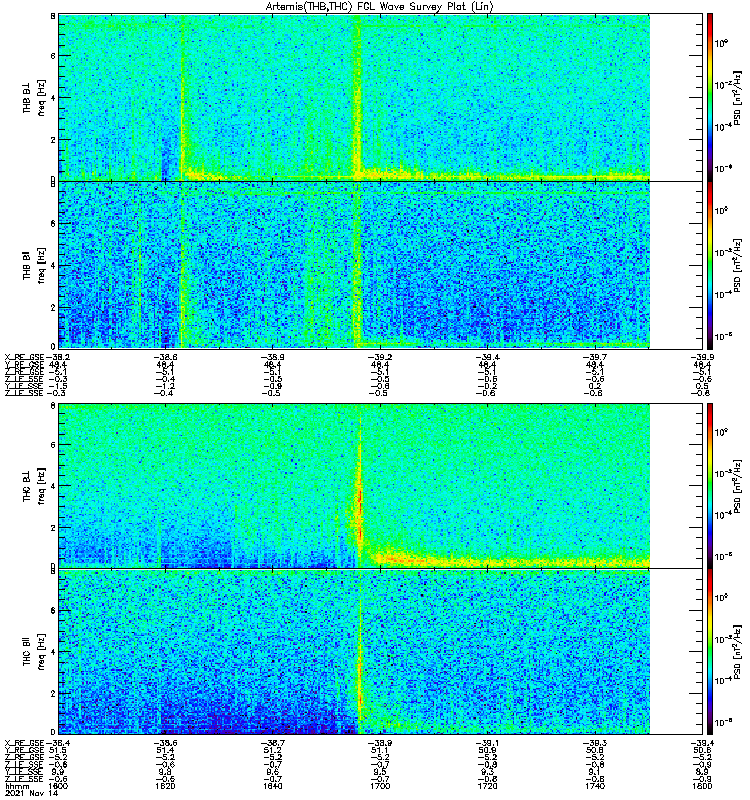Click the color bar beside the THC B⊥ panel
The image size is (750, 800).
pyautogui.click(x=710, y=485)
